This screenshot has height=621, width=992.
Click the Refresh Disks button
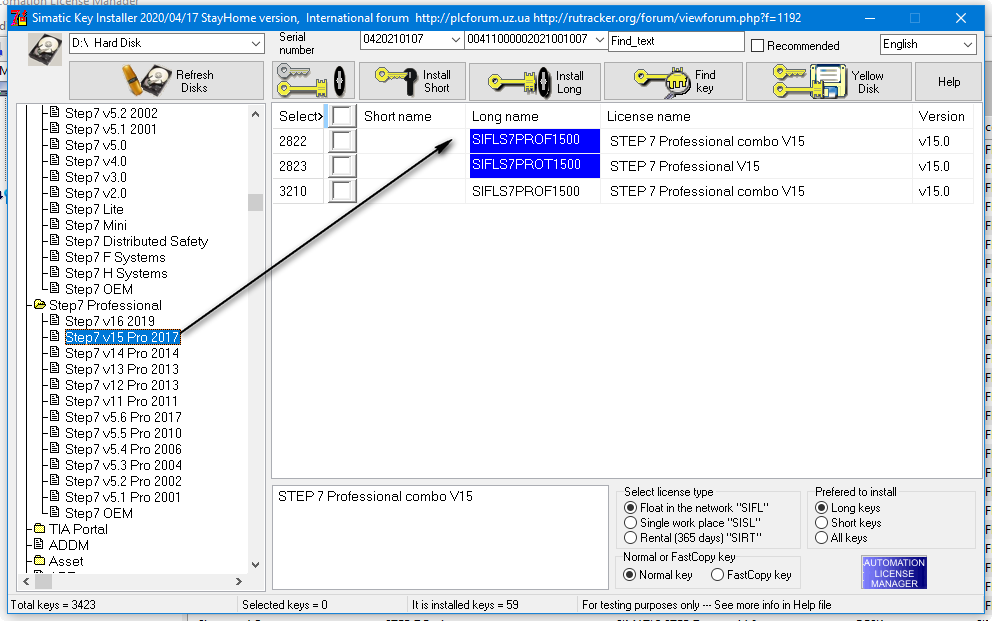pyautogui.click(x=166, y=81)
